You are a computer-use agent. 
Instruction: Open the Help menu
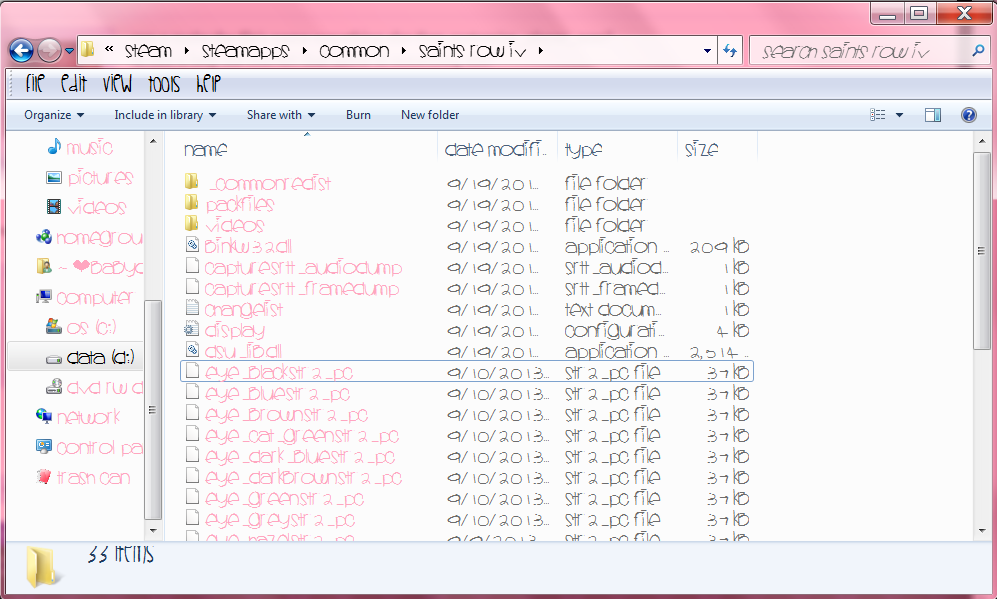pyautogui.click(x=208, y=83)
